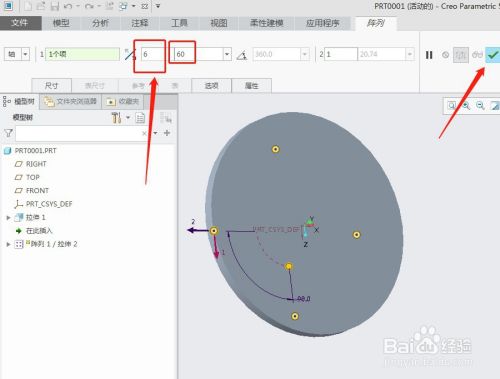Screen dimensions: 500x379
Task: Click the Zoom out icon in graphics toolbar
Action: pyautogui.click(x=480, y=106)
